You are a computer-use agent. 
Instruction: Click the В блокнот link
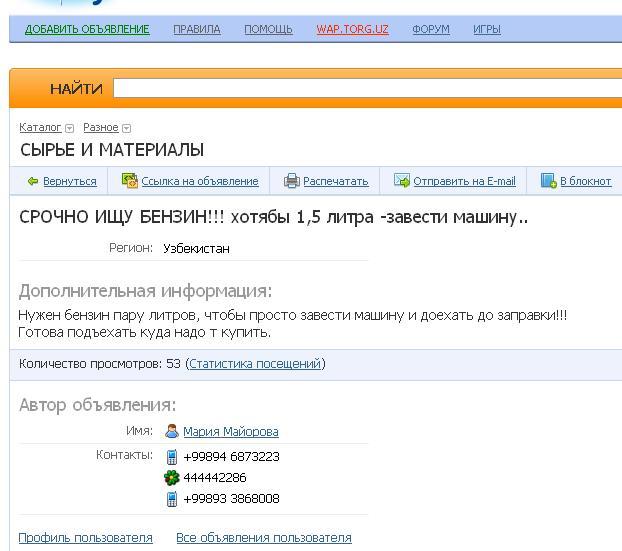coord(586,181)
